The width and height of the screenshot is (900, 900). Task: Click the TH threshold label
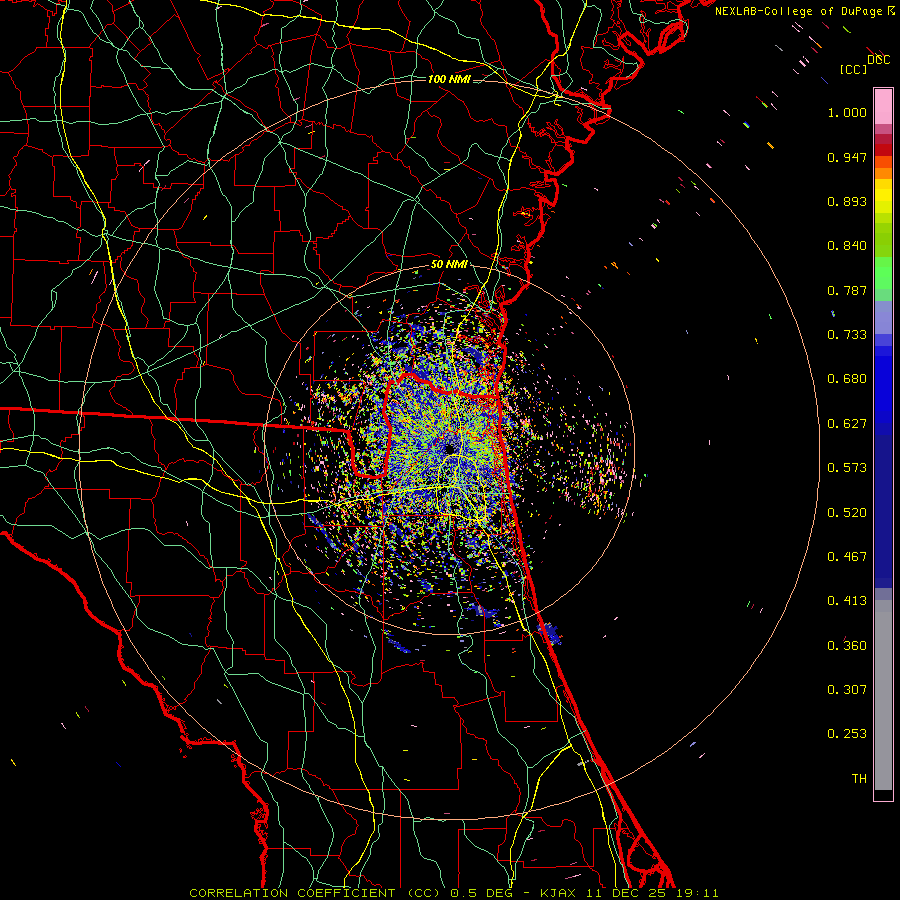pos(859,779)
